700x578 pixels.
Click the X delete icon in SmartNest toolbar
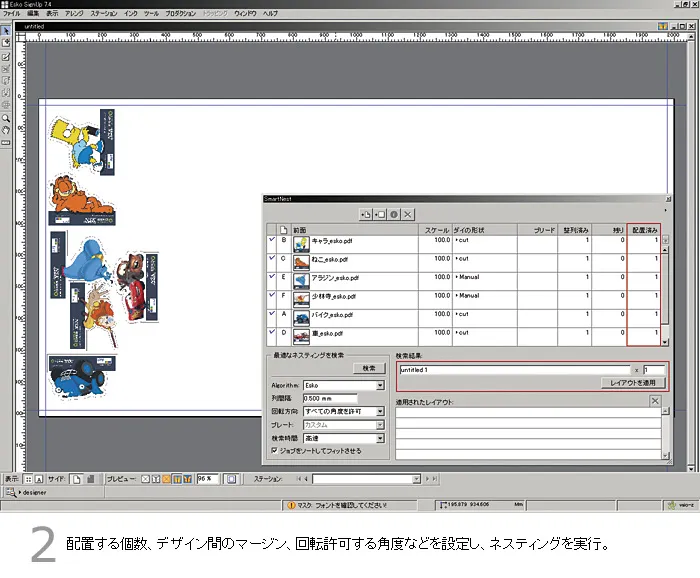tap(408, 214)
